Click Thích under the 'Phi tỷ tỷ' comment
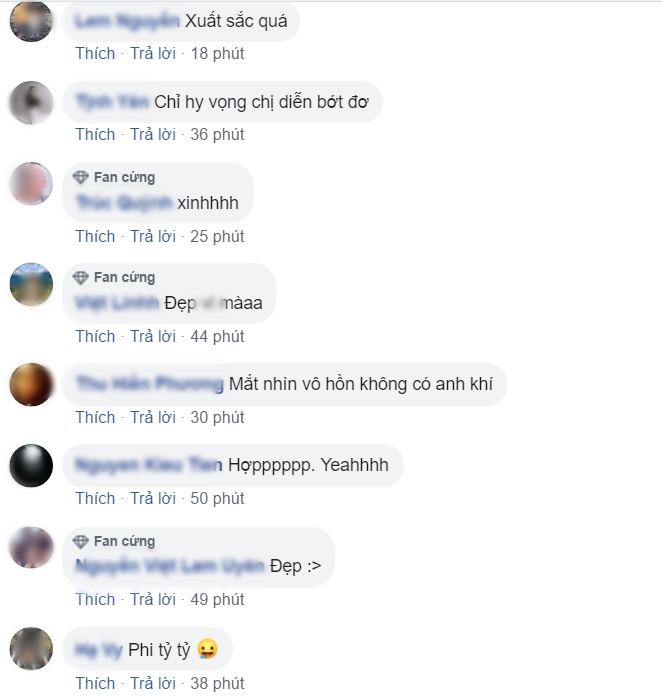This screenshot has height=699, width=662. [x=95, y=683]
